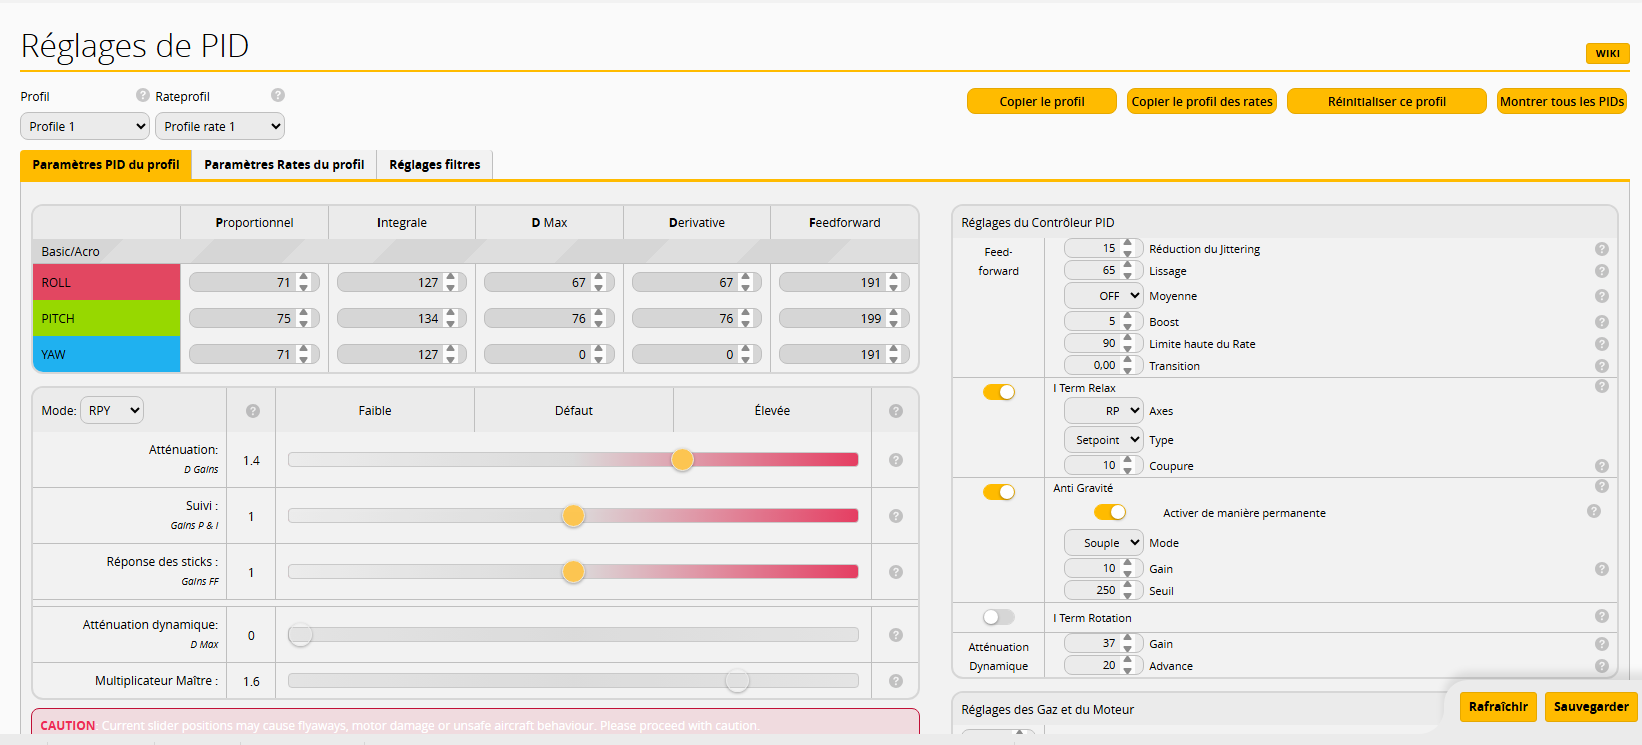Switch to Paramètres Rates du profil tab
The width and height of the screenshot is (1642, 745).
pyautogui.click(x=284, y=165)
